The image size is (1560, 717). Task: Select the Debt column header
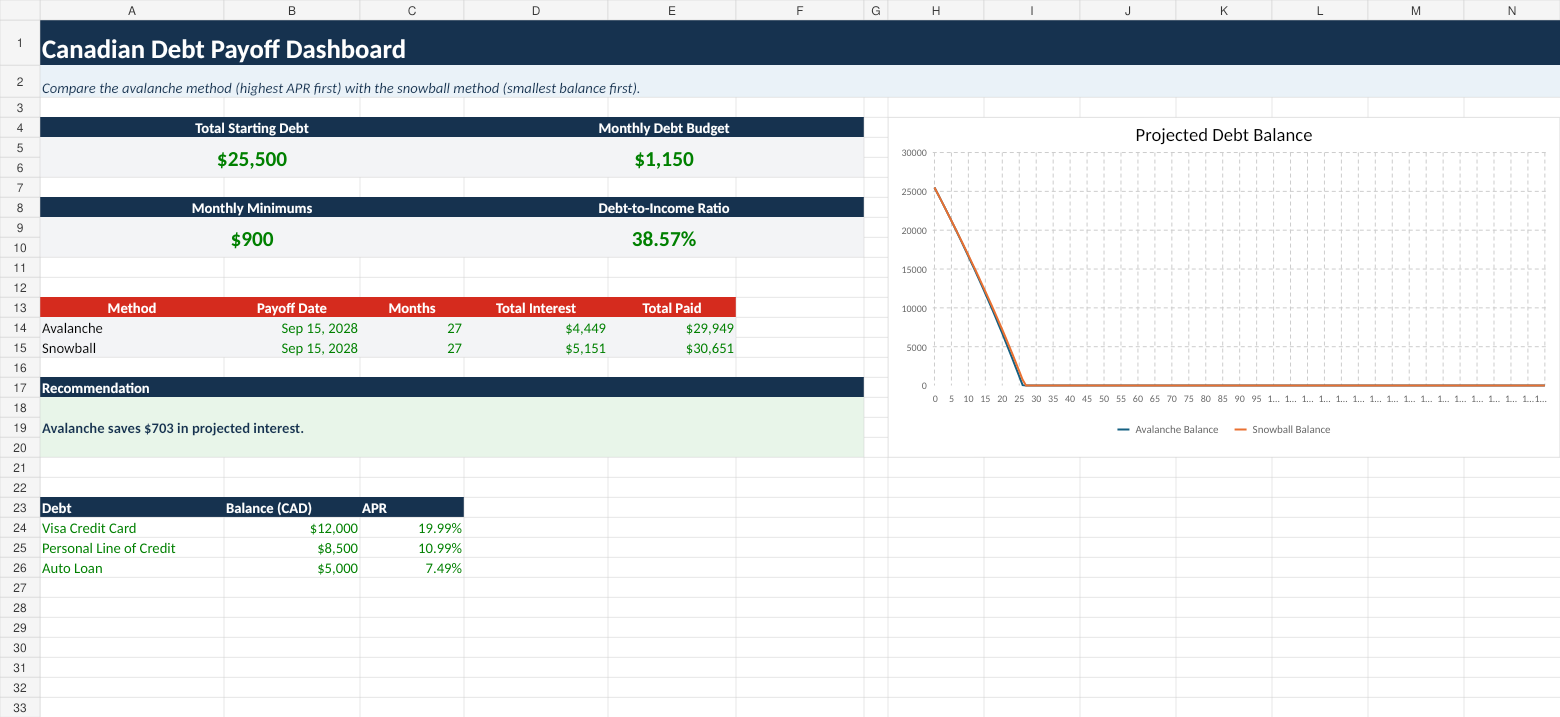click(132, 508)
